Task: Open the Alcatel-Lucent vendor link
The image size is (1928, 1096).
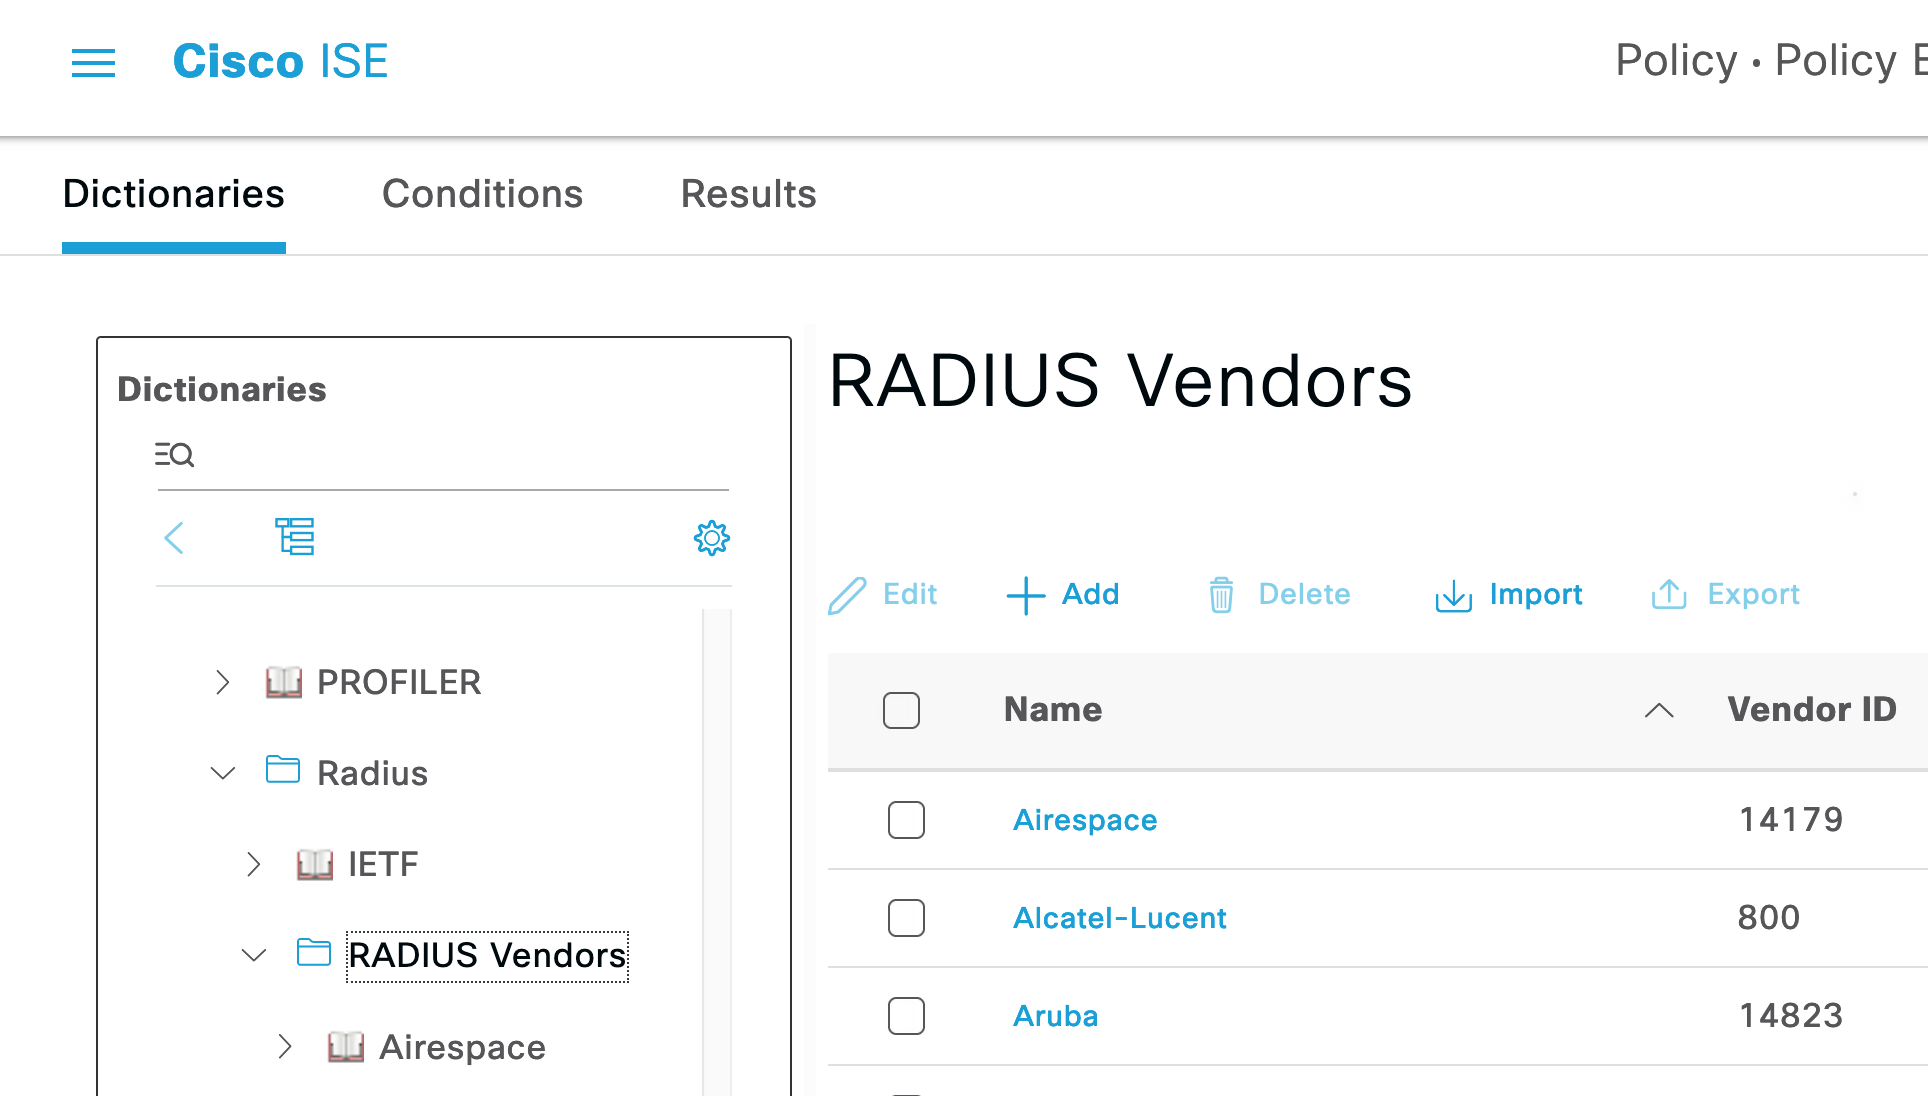Action: tap(1119, 917)
